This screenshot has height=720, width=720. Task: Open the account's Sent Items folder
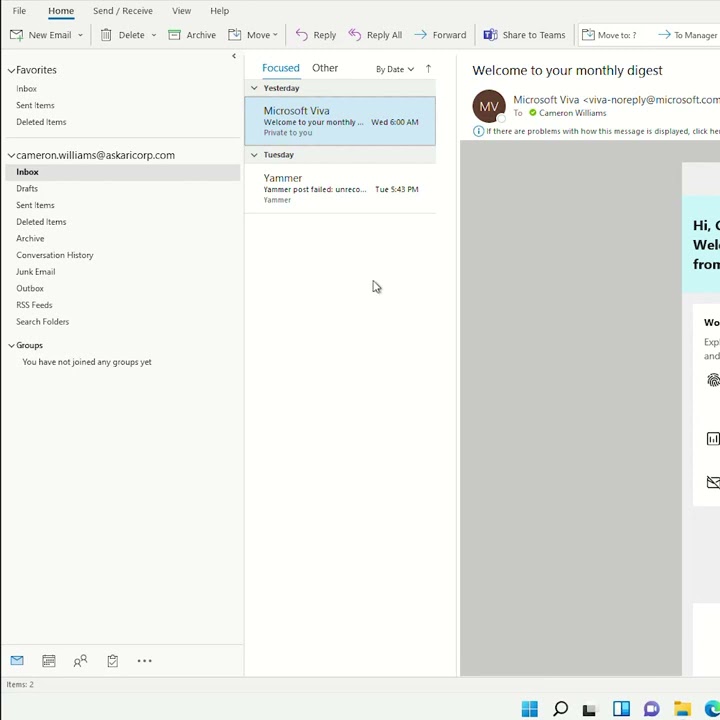point(35,205)
